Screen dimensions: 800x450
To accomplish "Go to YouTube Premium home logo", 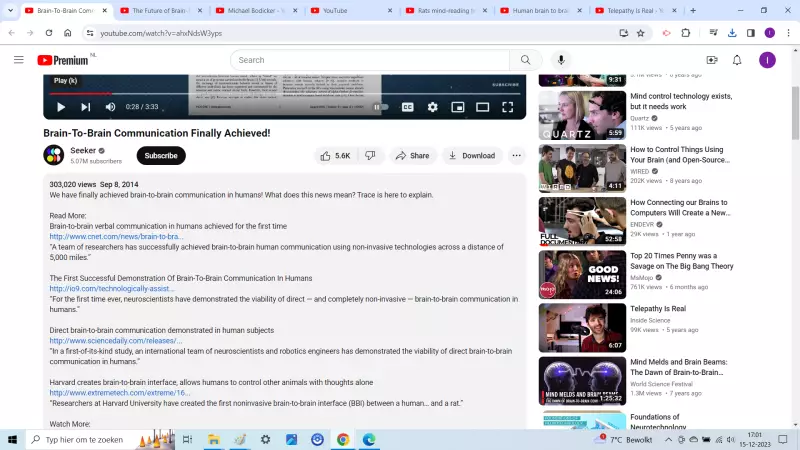I will click(63, 60).
